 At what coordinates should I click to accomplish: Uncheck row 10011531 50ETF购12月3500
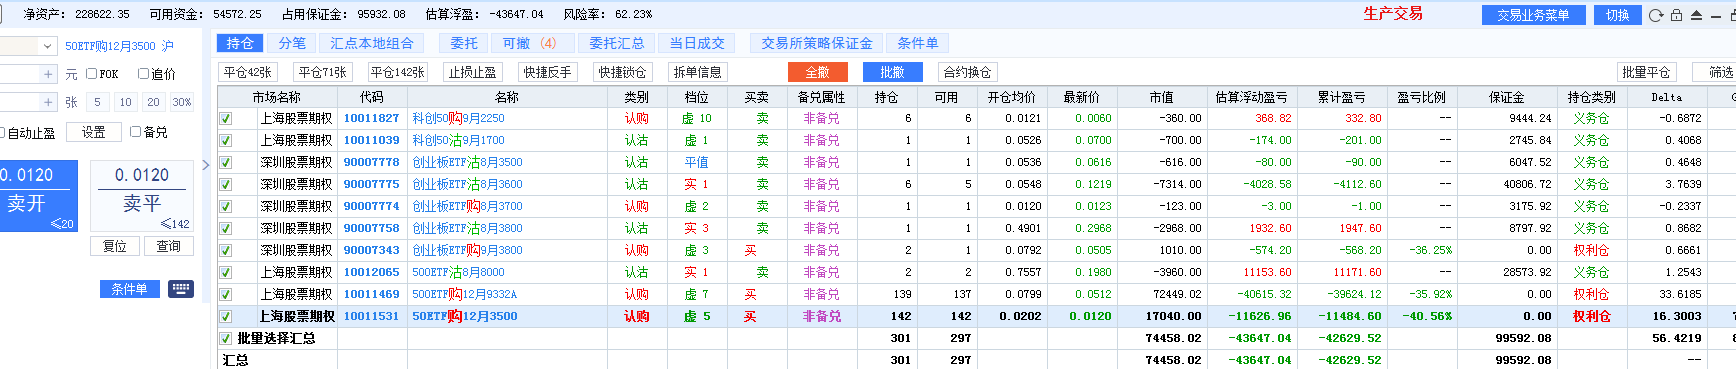(226, 316)
